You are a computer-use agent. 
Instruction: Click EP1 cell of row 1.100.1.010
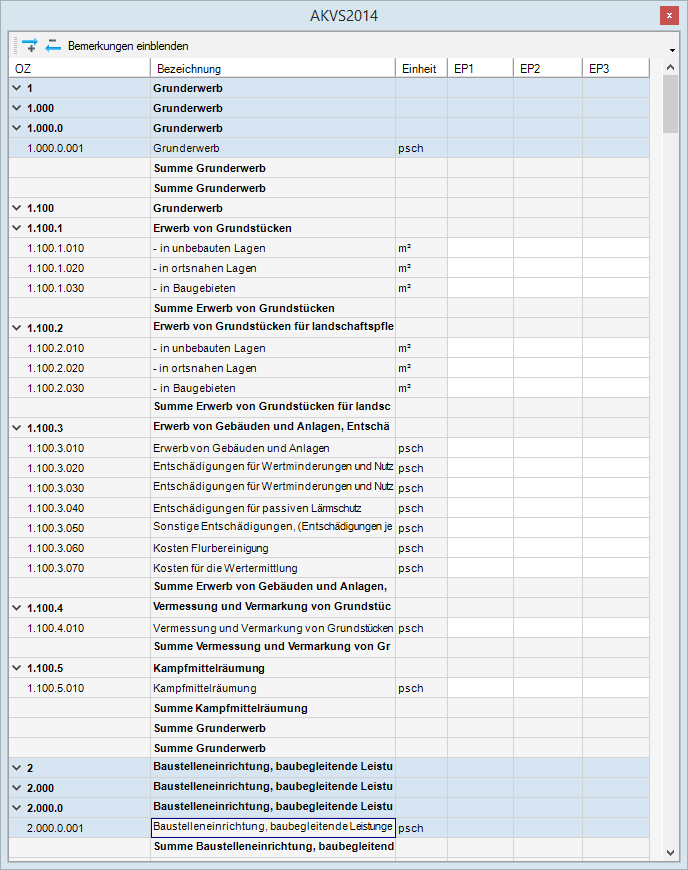[x=480, y=248]
